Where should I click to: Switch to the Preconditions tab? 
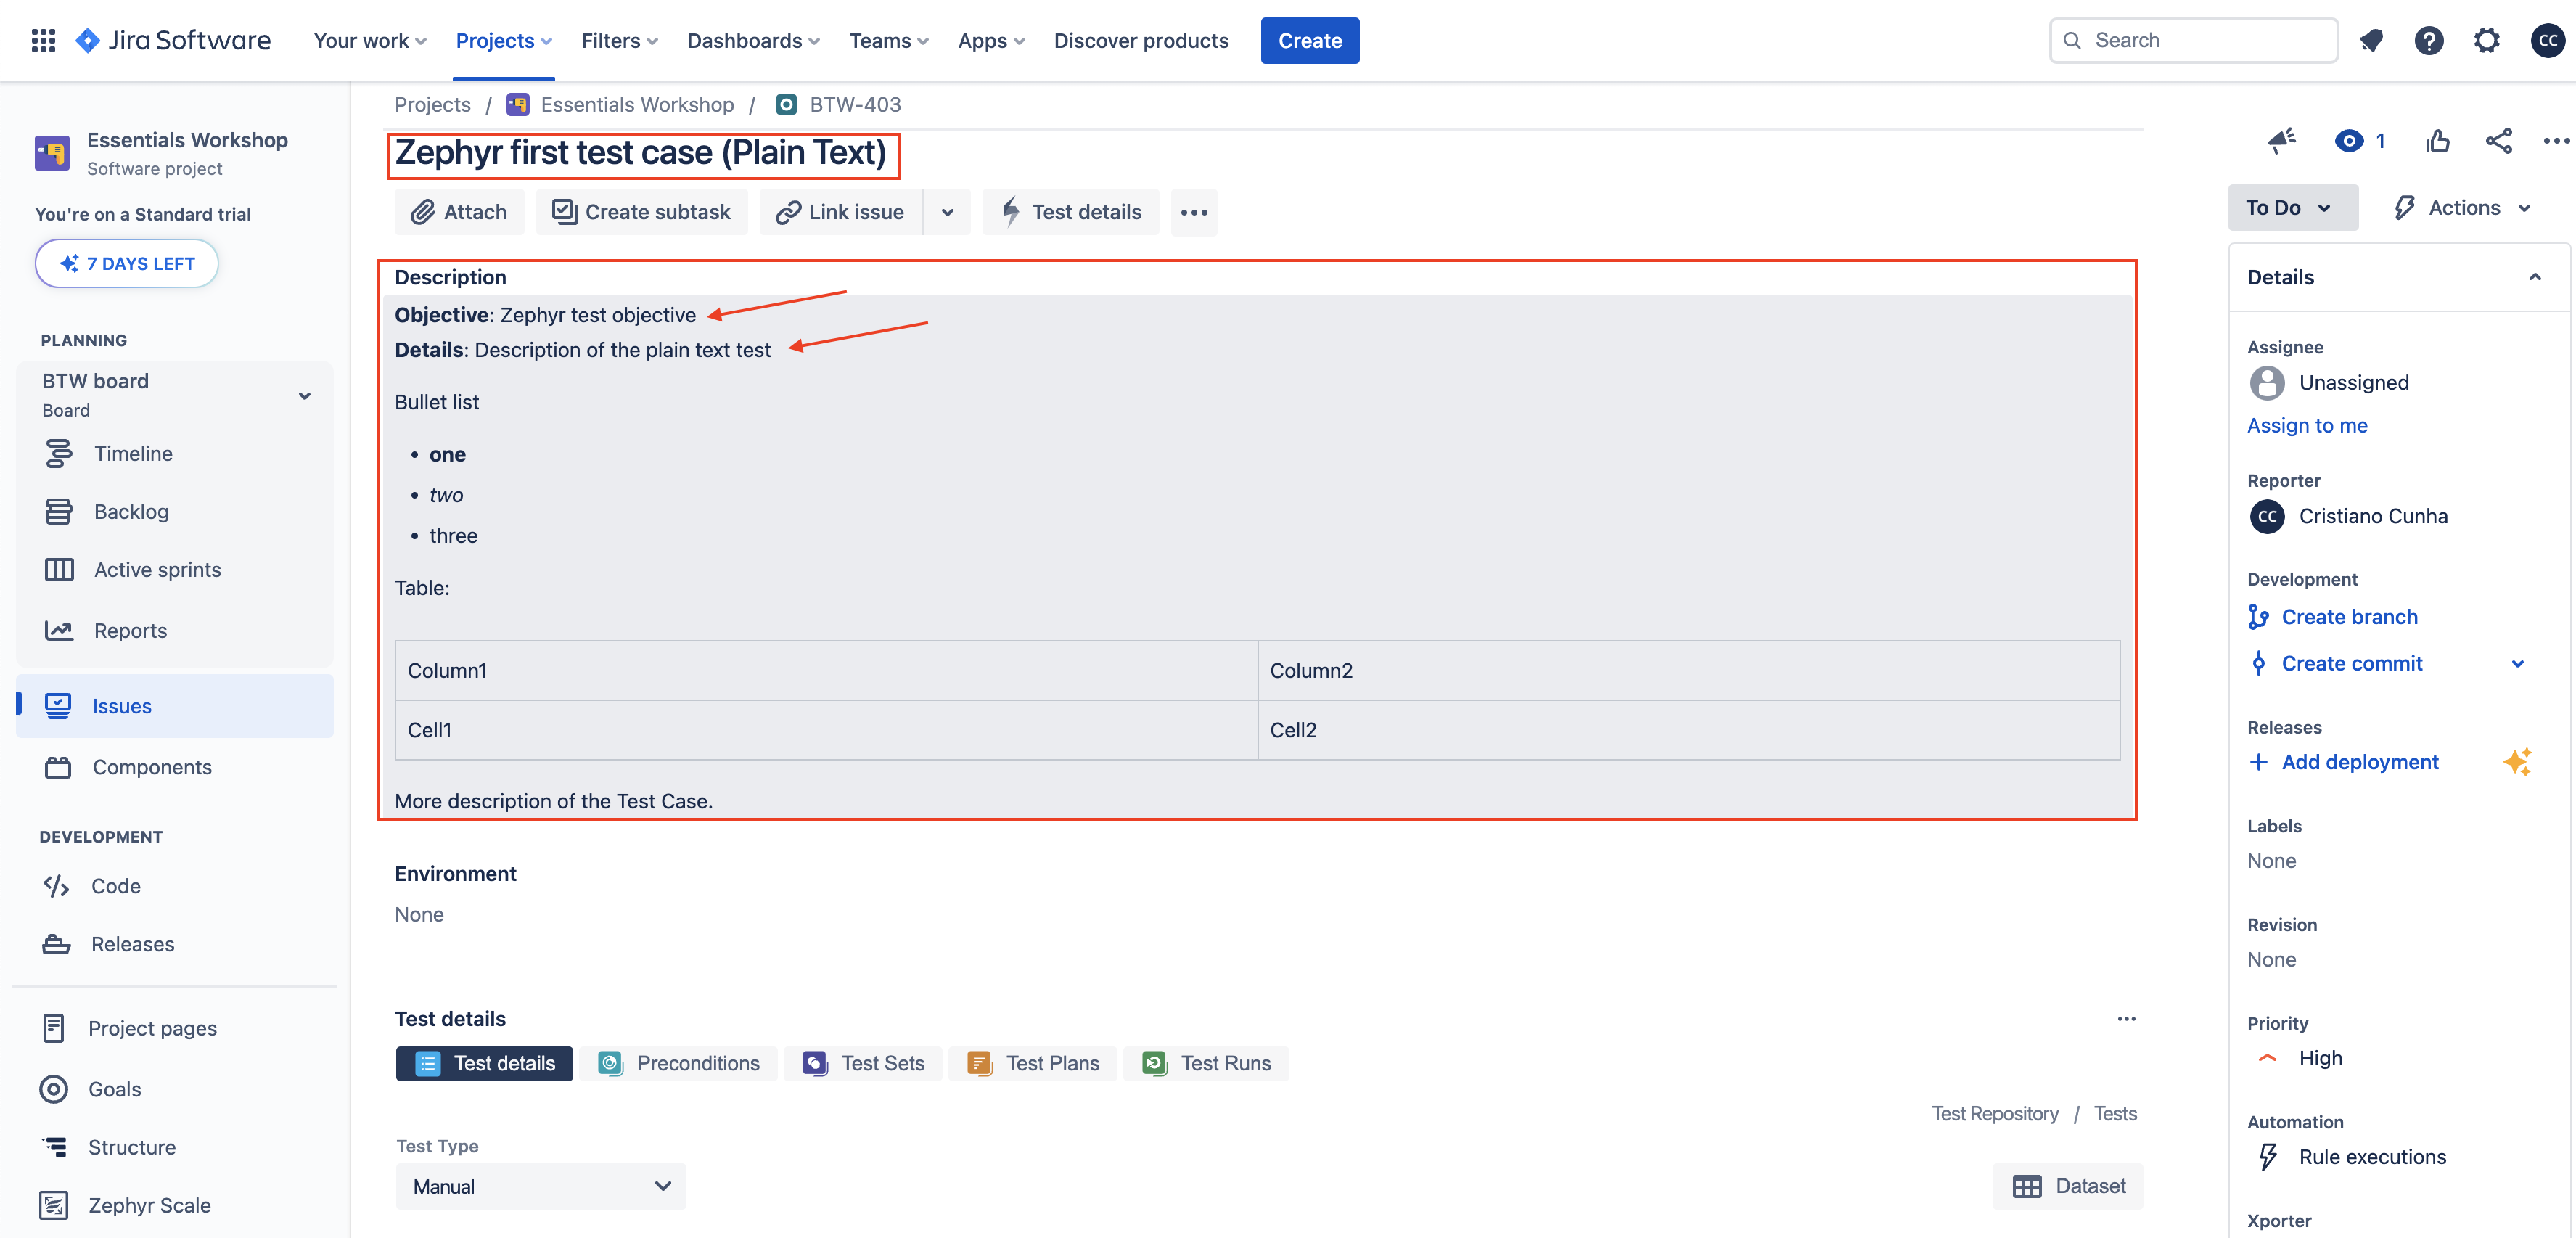click(679, 1063)
